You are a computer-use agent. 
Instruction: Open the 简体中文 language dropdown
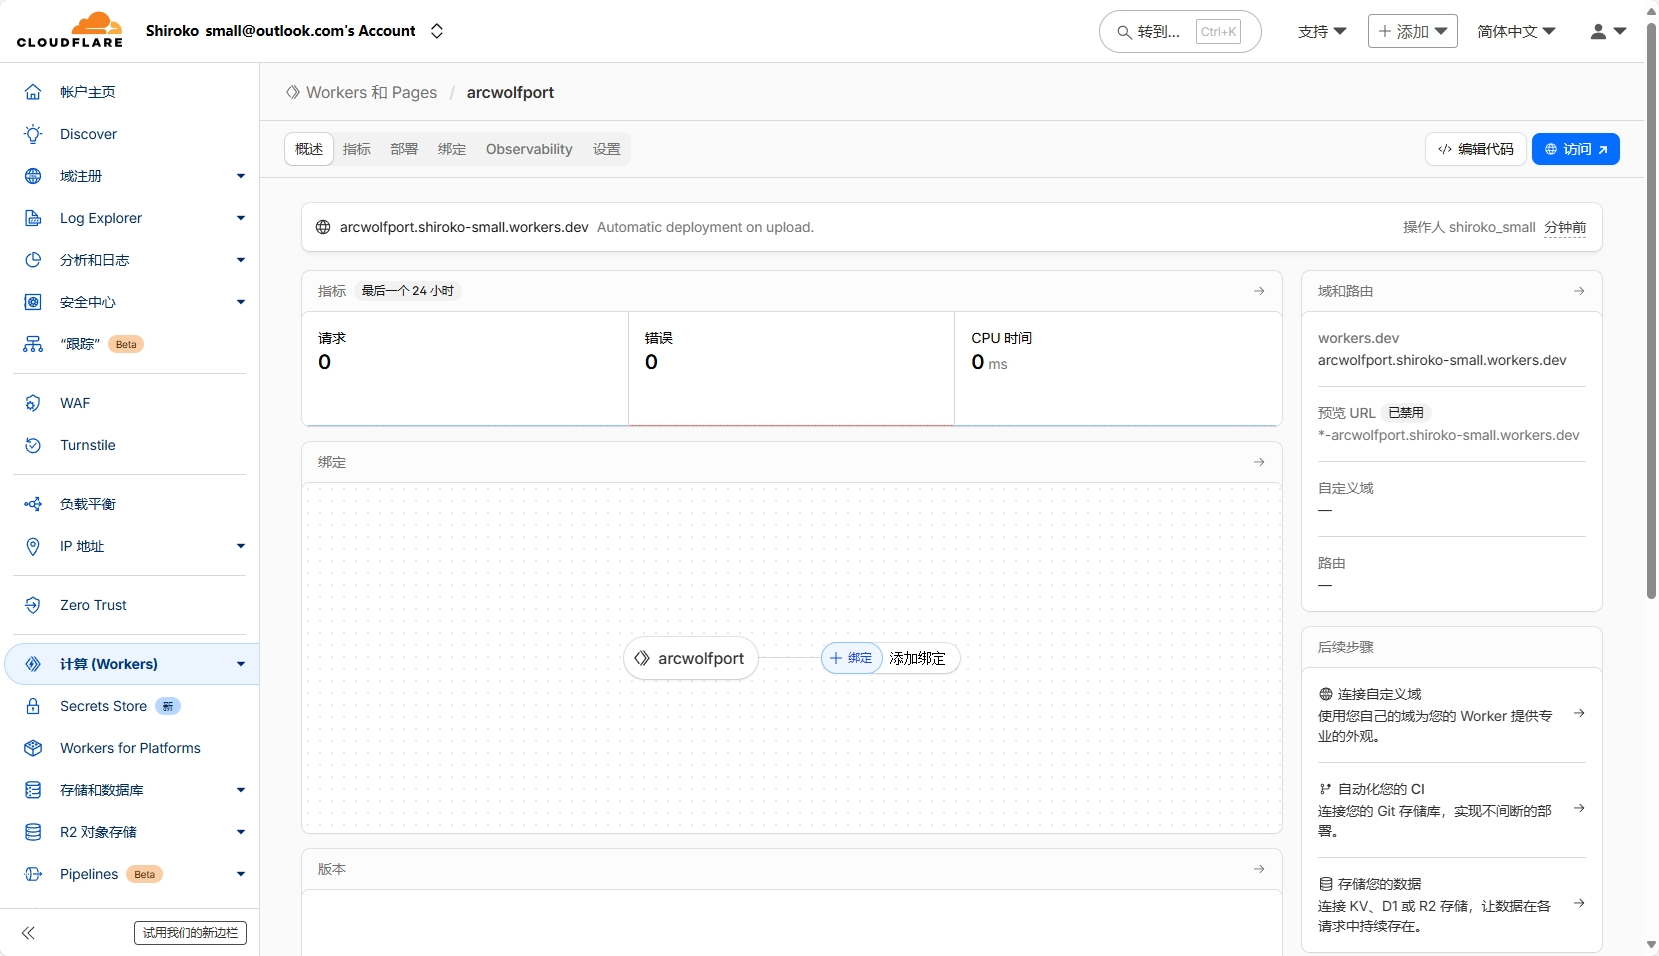pyautogui.click(x=1516, y=32)
